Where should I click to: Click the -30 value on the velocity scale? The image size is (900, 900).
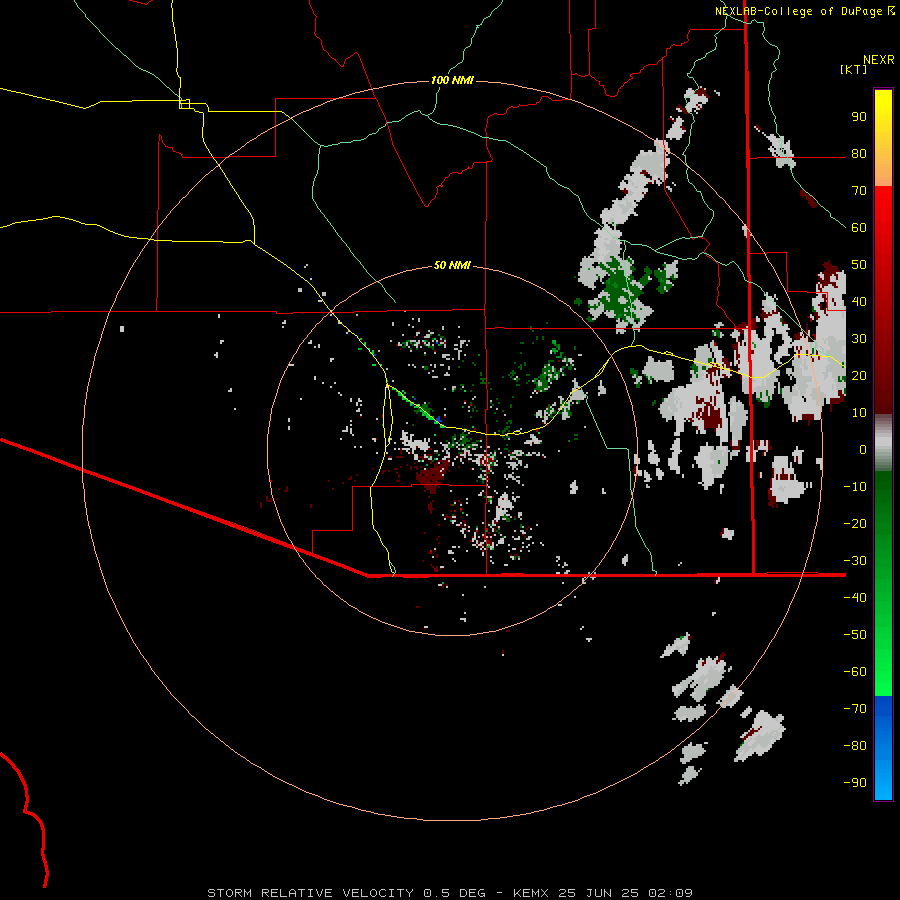855,561
